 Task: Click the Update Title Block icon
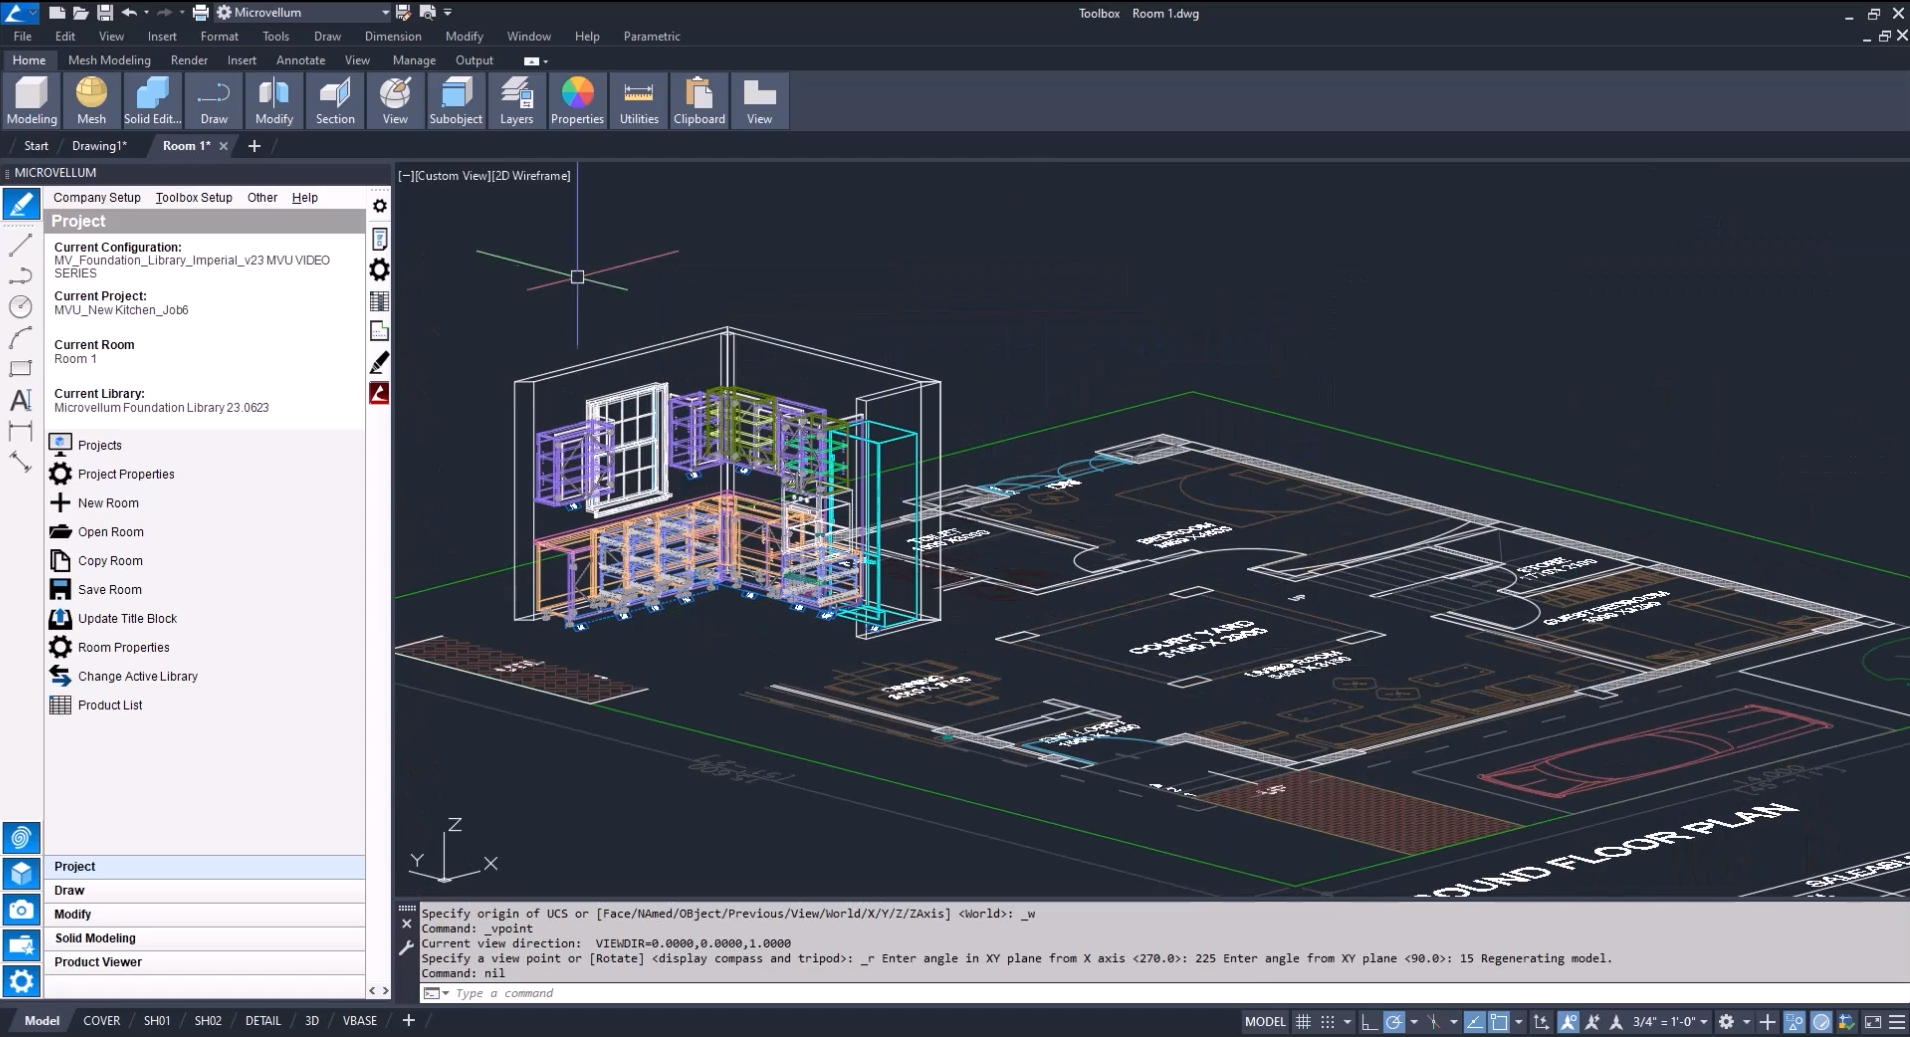[125, 618]
